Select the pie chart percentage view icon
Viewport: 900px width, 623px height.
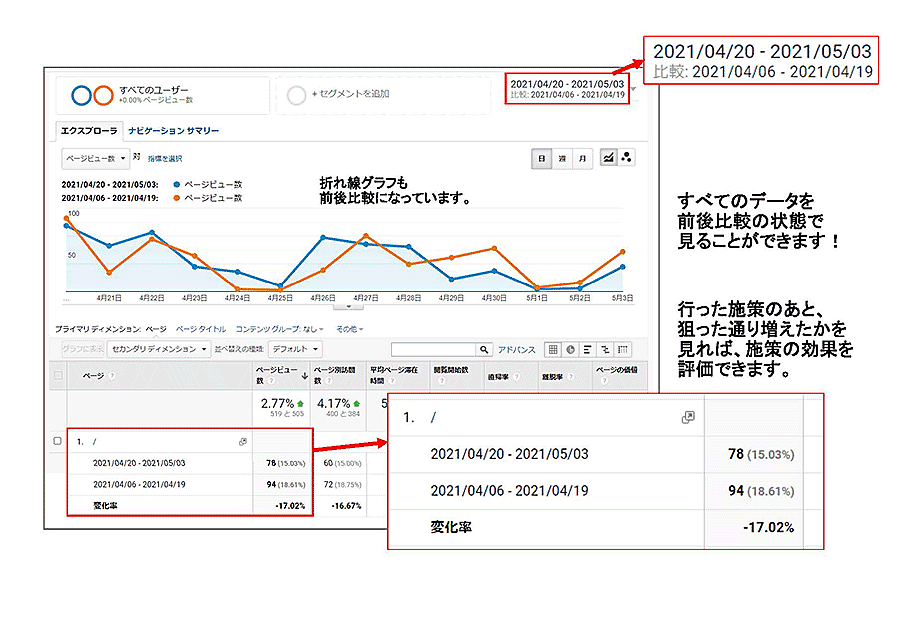[570, 349]
